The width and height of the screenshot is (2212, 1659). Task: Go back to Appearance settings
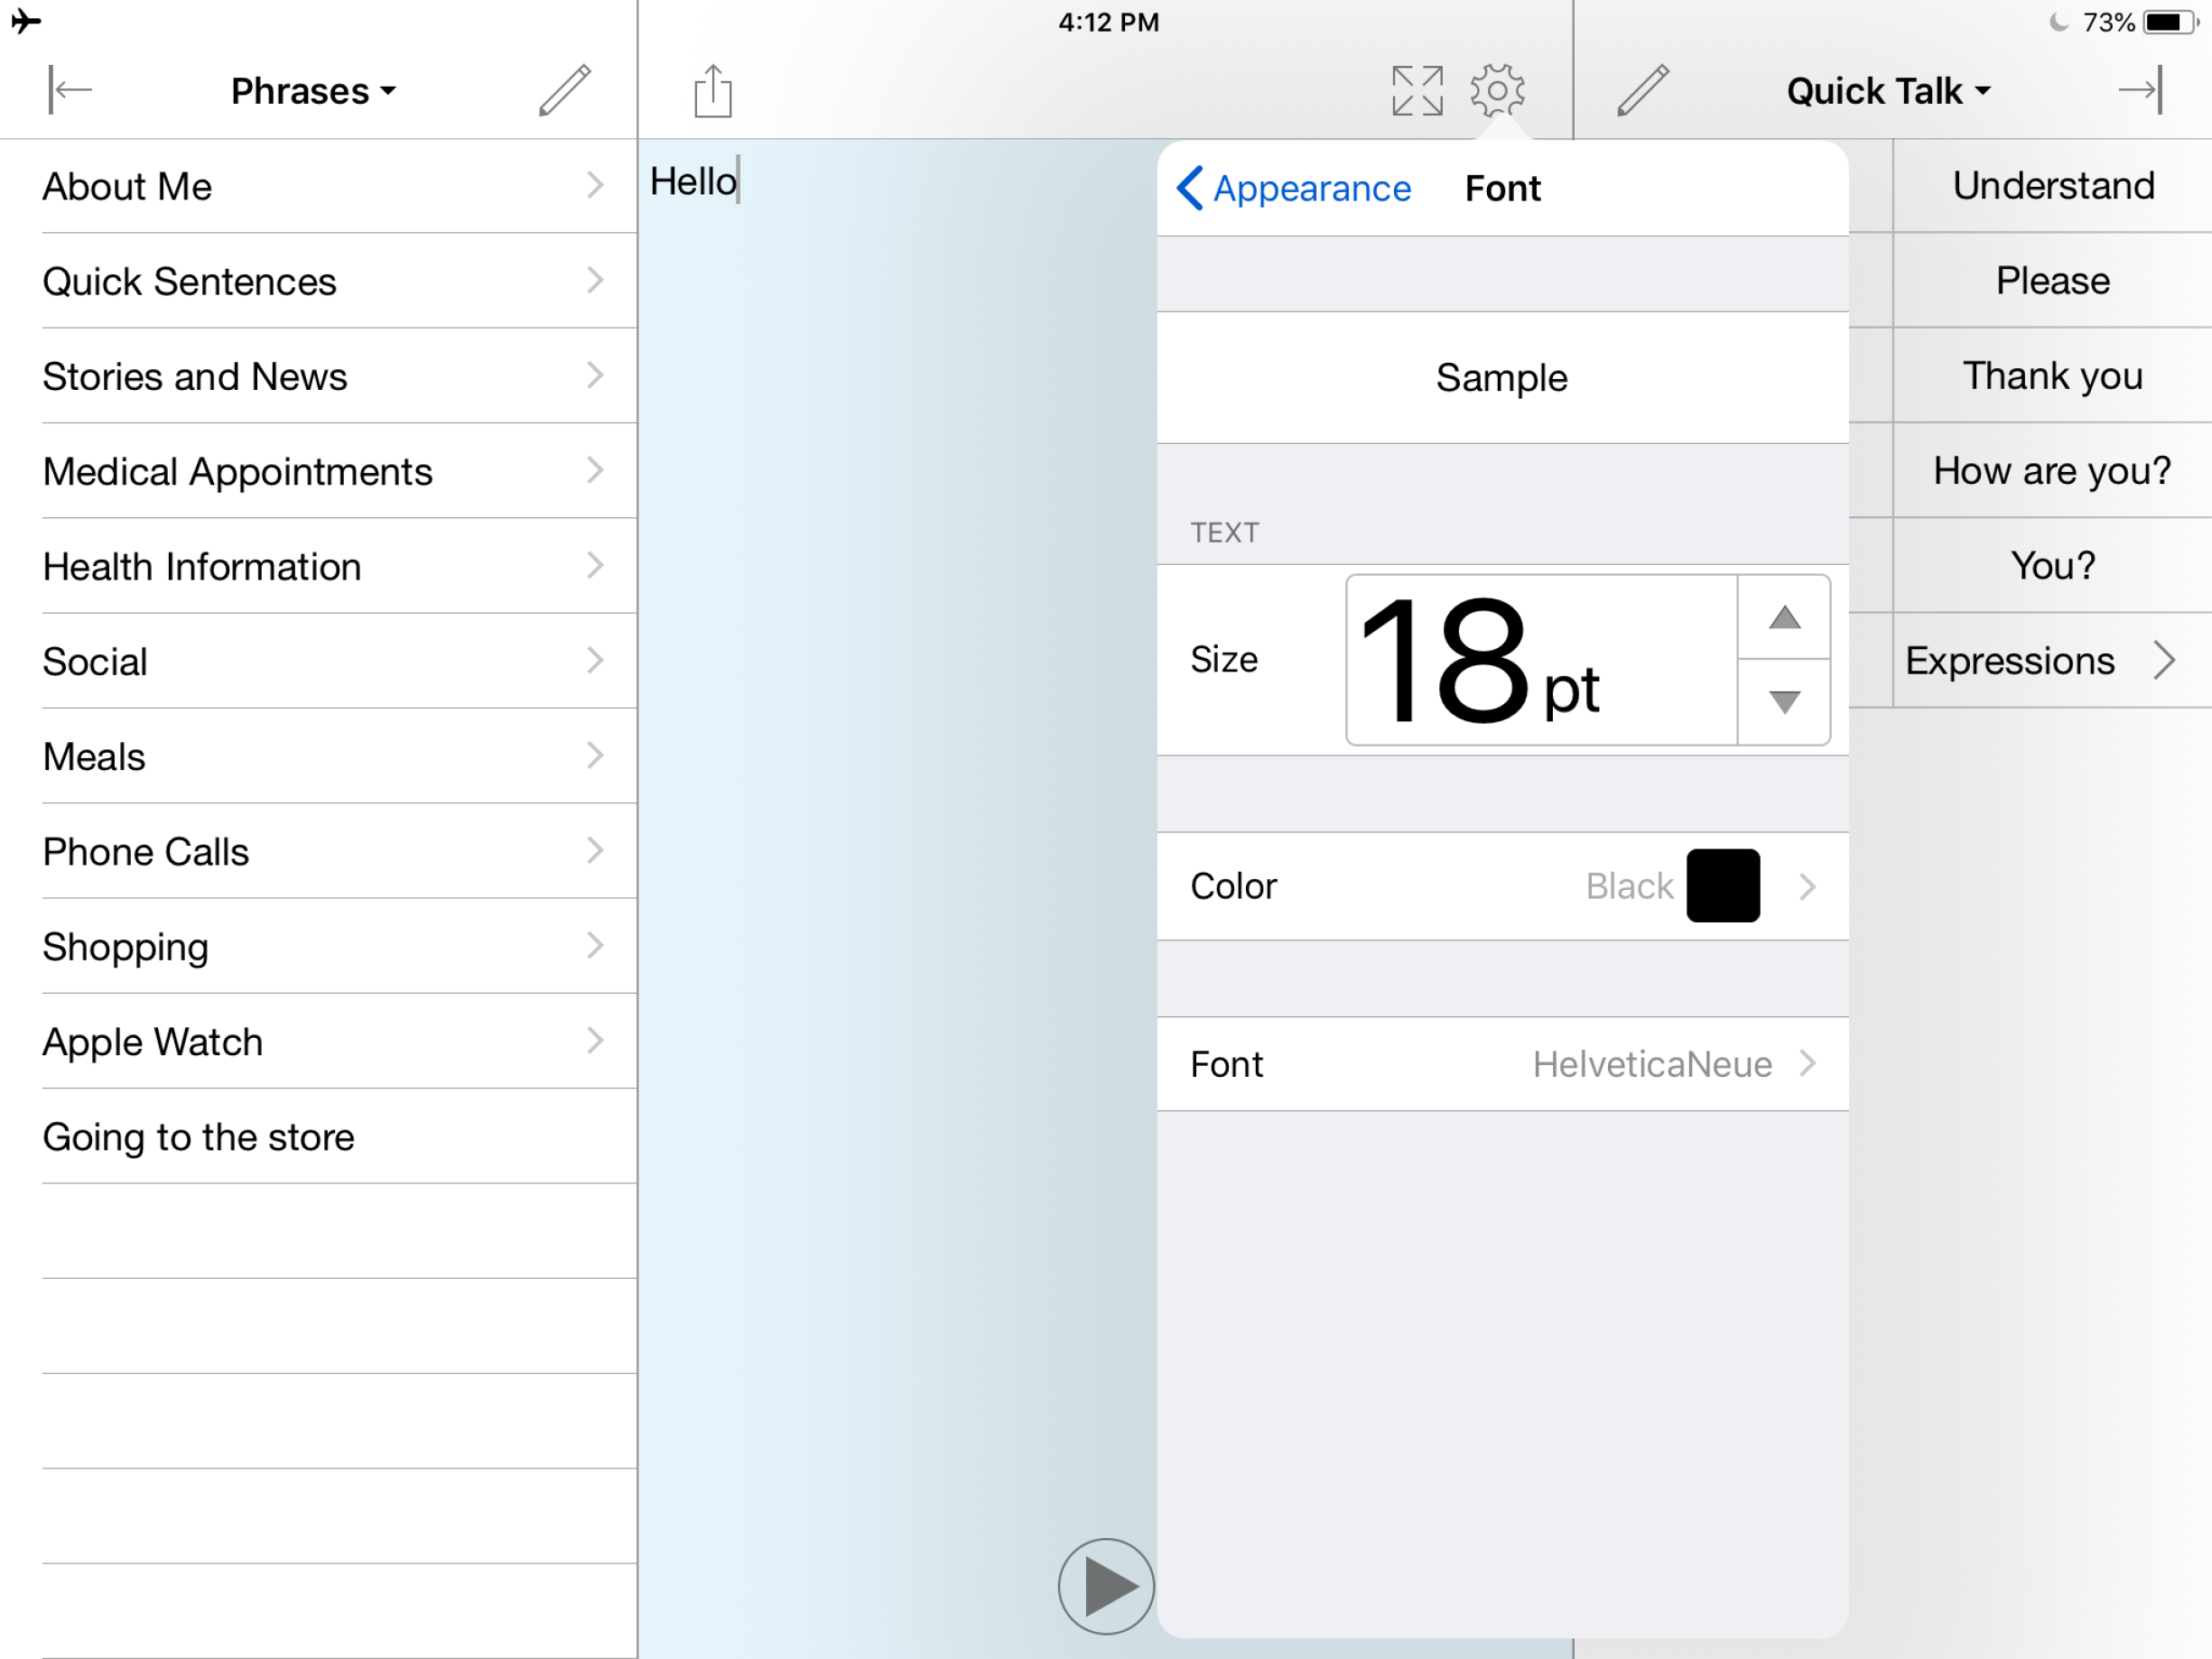pos(1295,189)
